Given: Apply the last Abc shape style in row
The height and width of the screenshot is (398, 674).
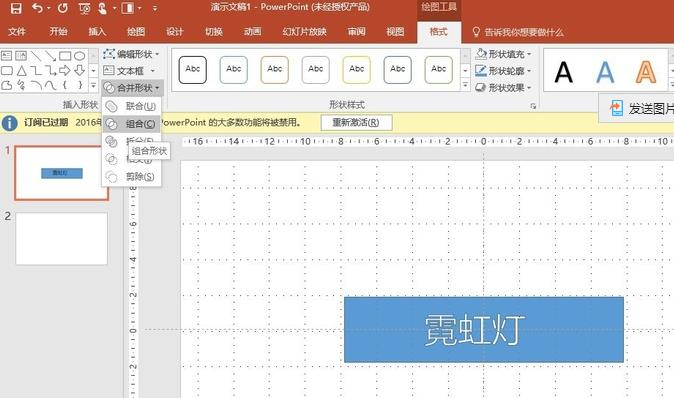Looking at the screenshot, I should (x=438, y=70).
